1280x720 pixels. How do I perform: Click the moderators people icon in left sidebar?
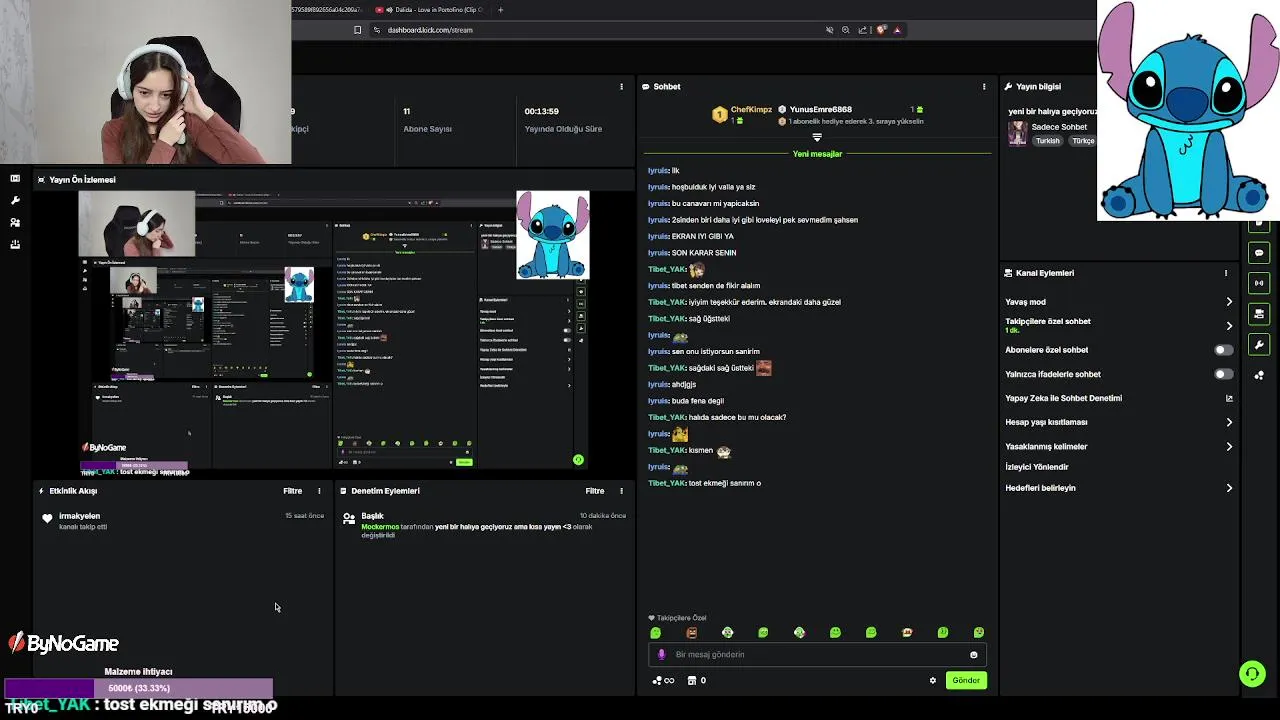[15, 222]
